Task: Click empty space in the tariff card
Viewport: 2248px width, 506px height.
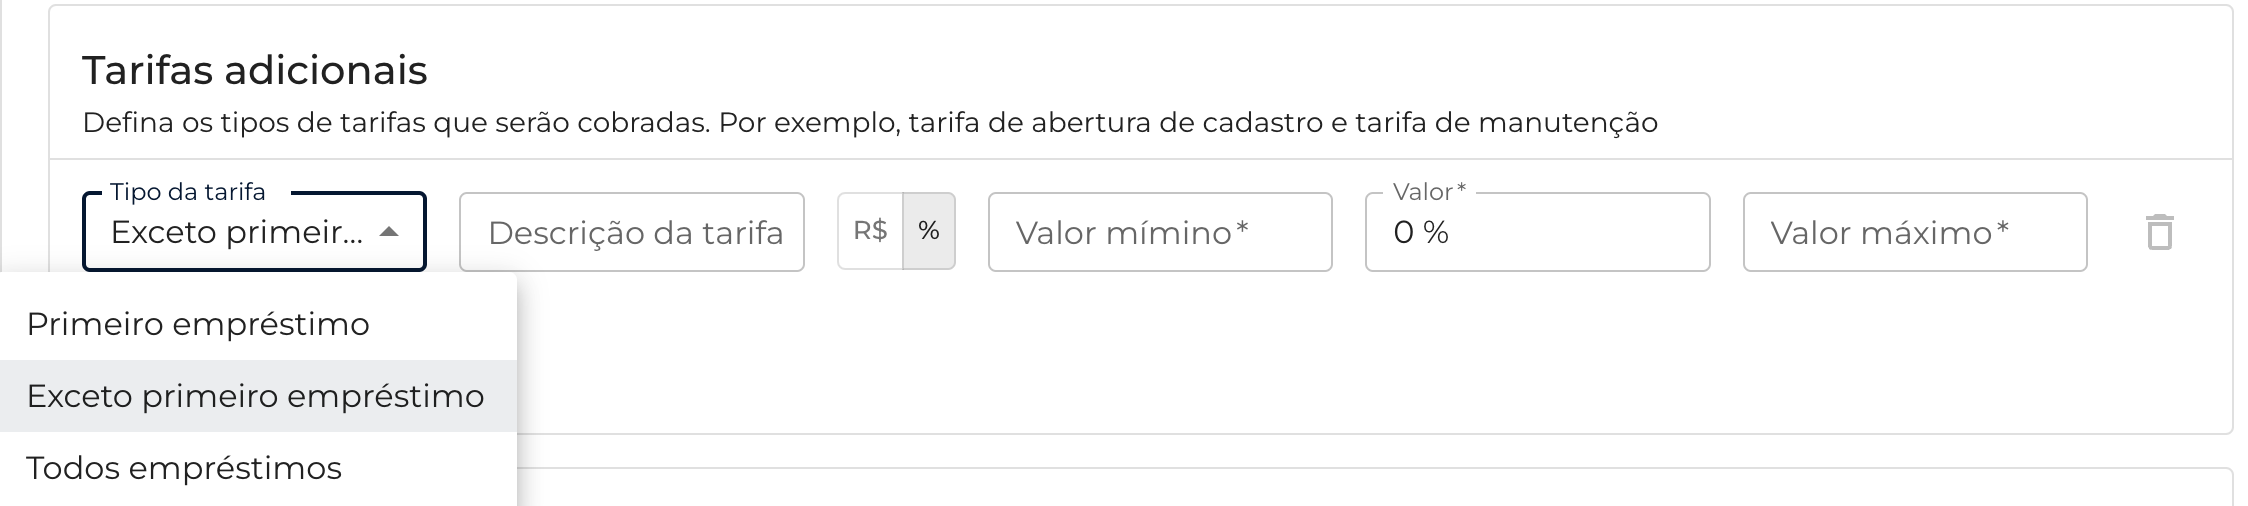Action: pyautogui.click(x=1300, y=360)
